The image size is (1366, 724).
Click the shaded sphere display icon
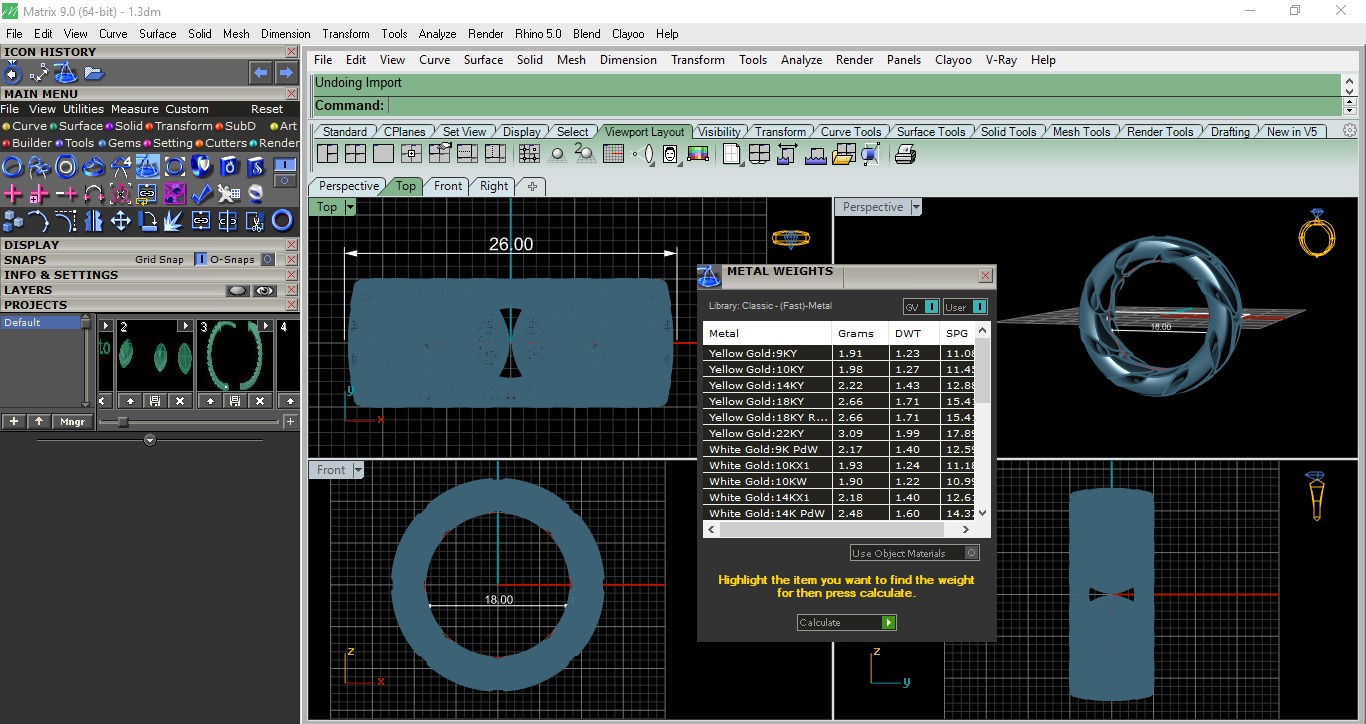(558, 154)
